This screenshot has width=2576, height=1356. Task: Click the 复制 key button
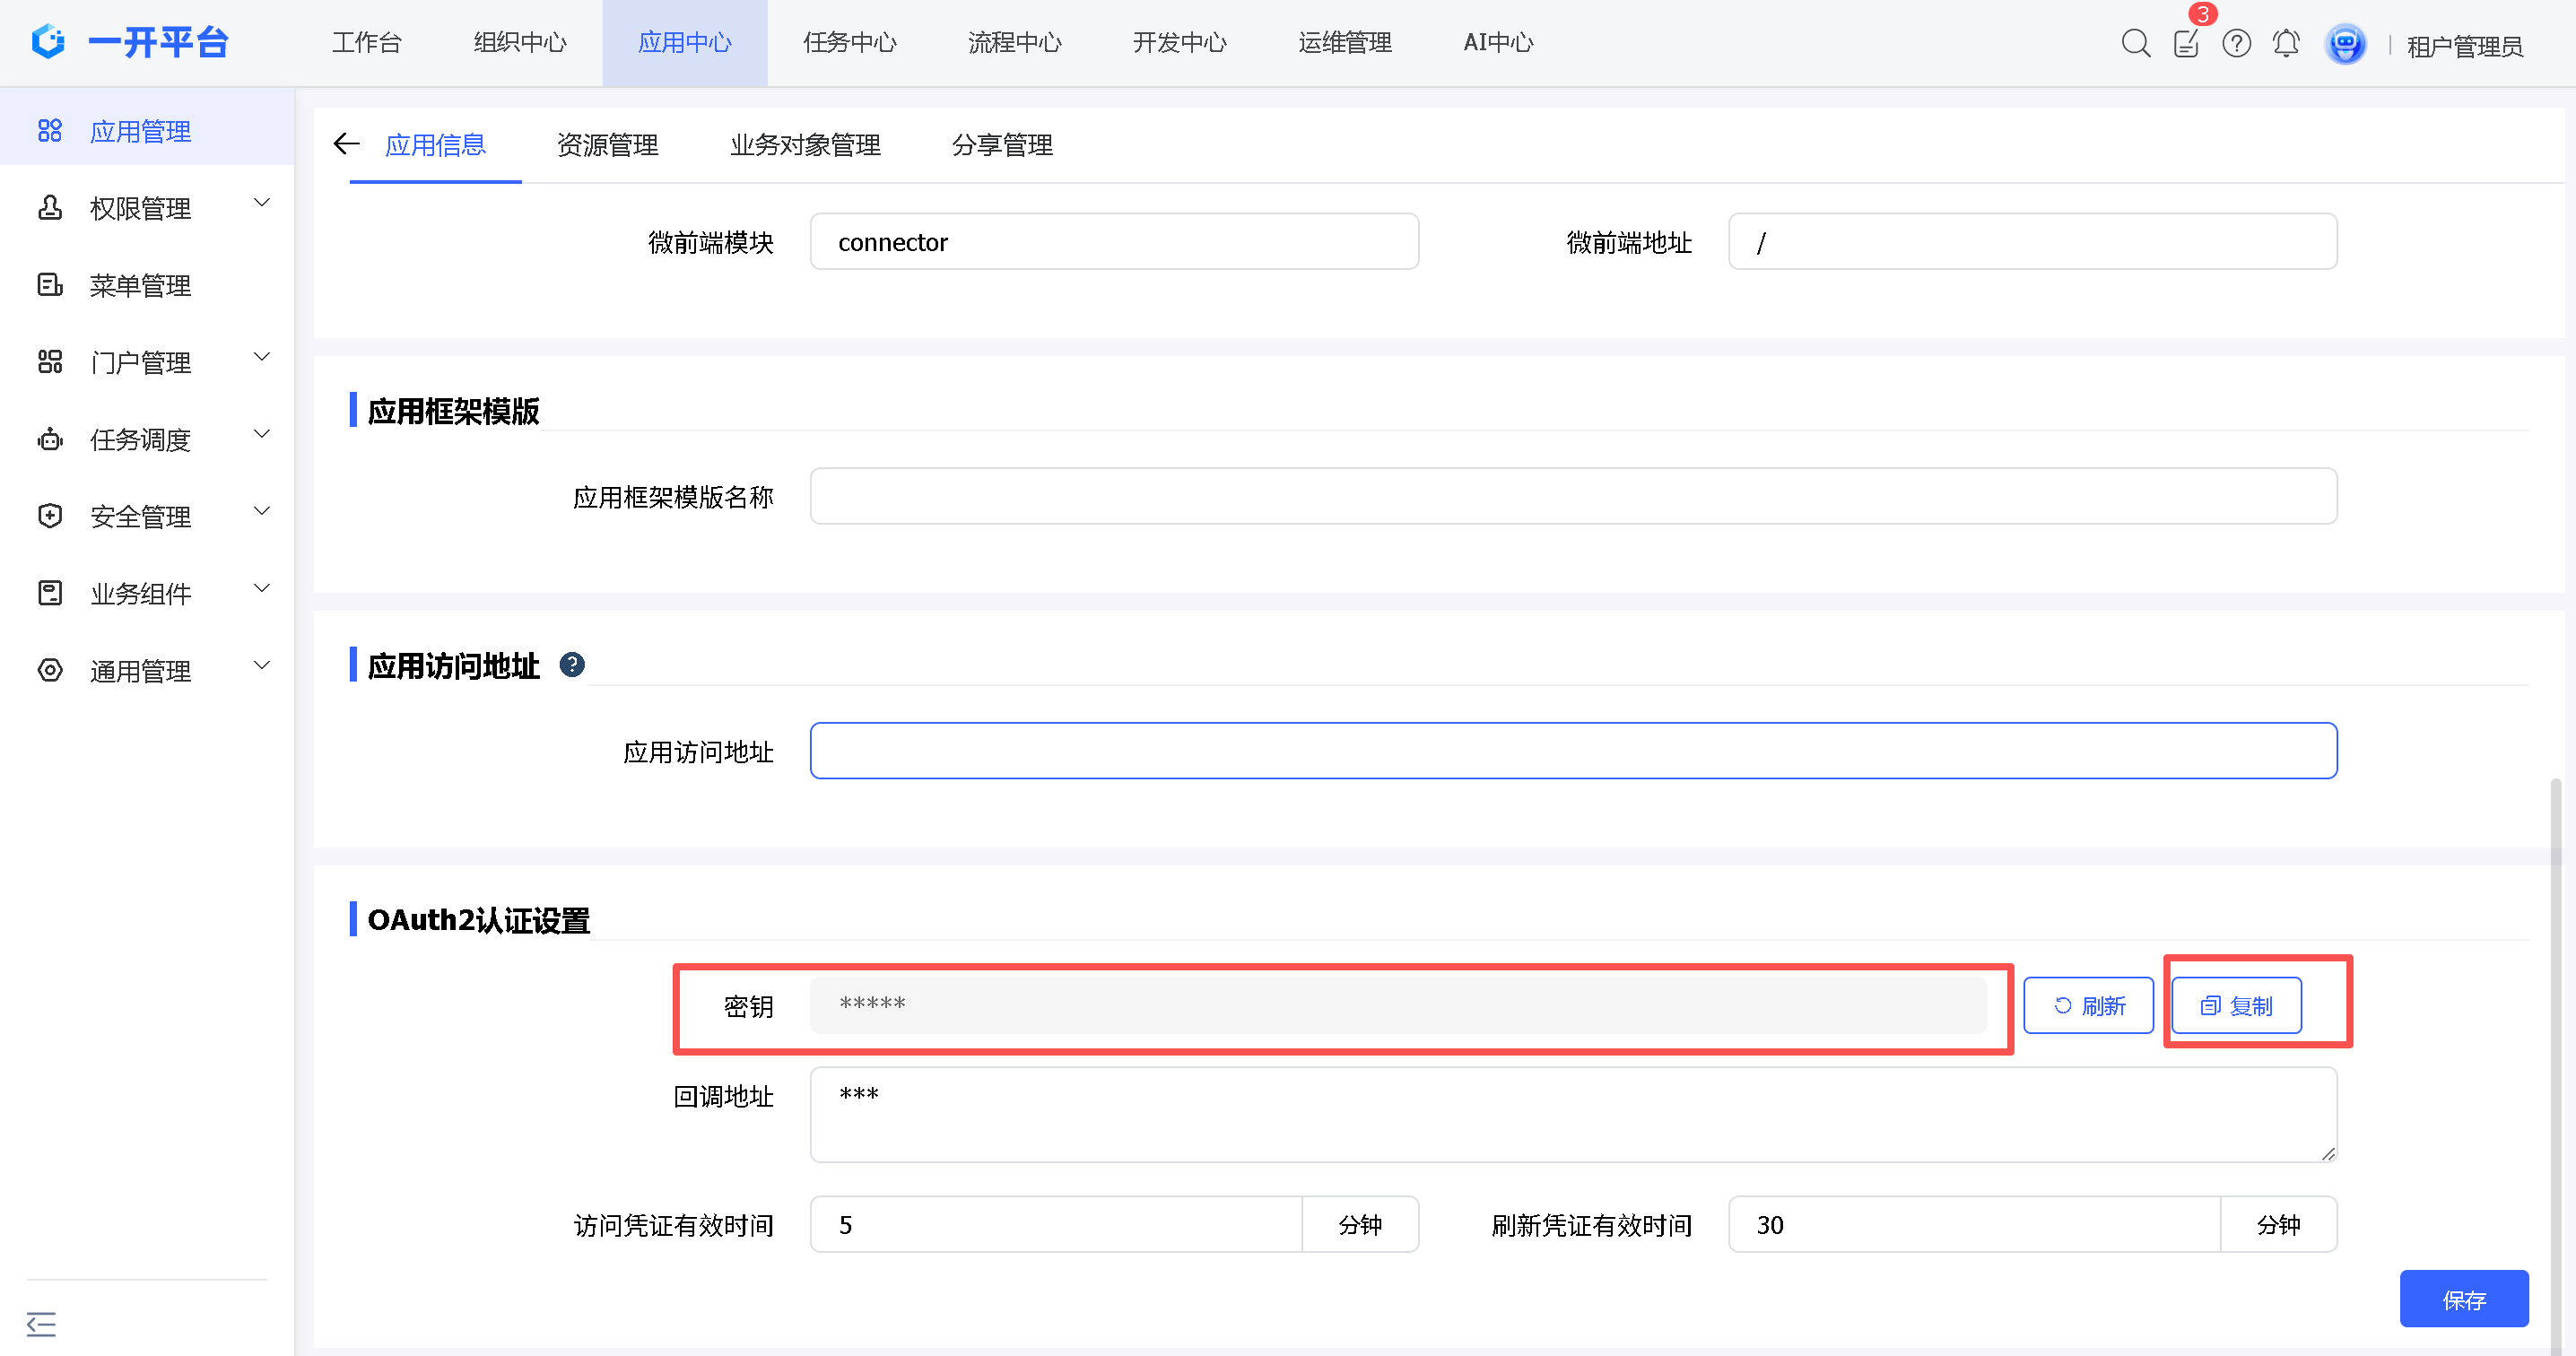(x=2236, y=1005)
